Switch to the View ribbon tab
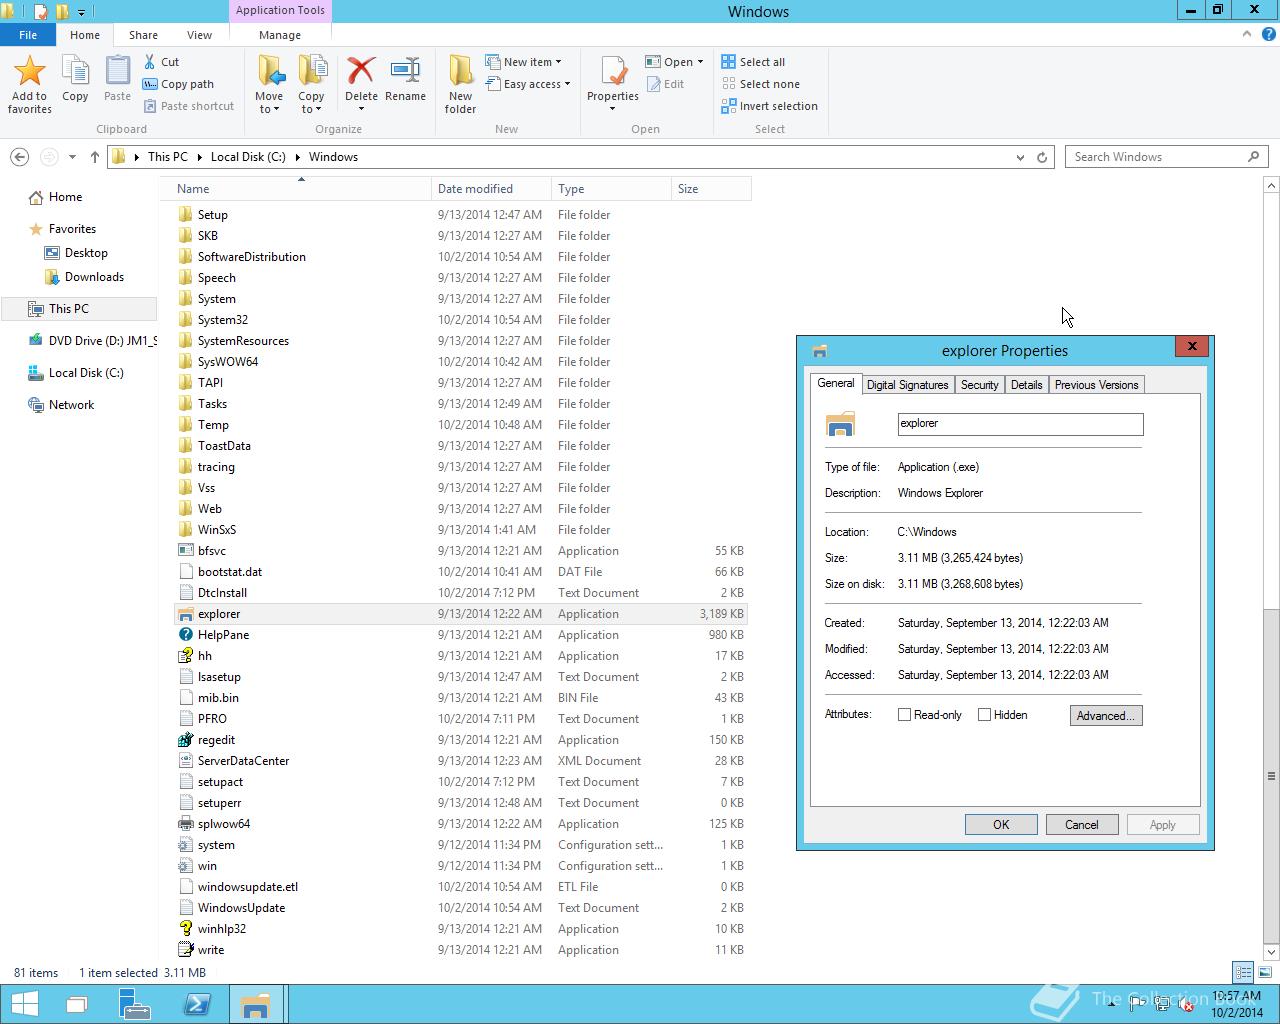Viewport: 1280px width, 1024px height. (x=199, y=35)
